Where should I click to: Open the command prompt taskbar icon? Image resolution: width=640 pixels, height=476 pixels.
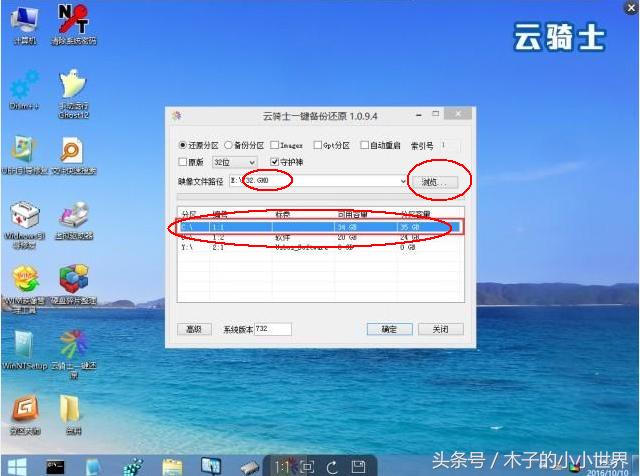[55, 467]
